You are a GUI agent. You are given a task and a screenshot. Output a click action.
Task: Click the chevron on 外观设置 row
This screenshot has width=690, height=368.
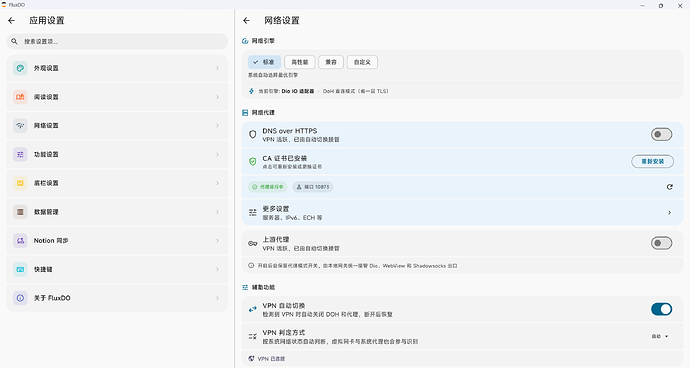217,68
